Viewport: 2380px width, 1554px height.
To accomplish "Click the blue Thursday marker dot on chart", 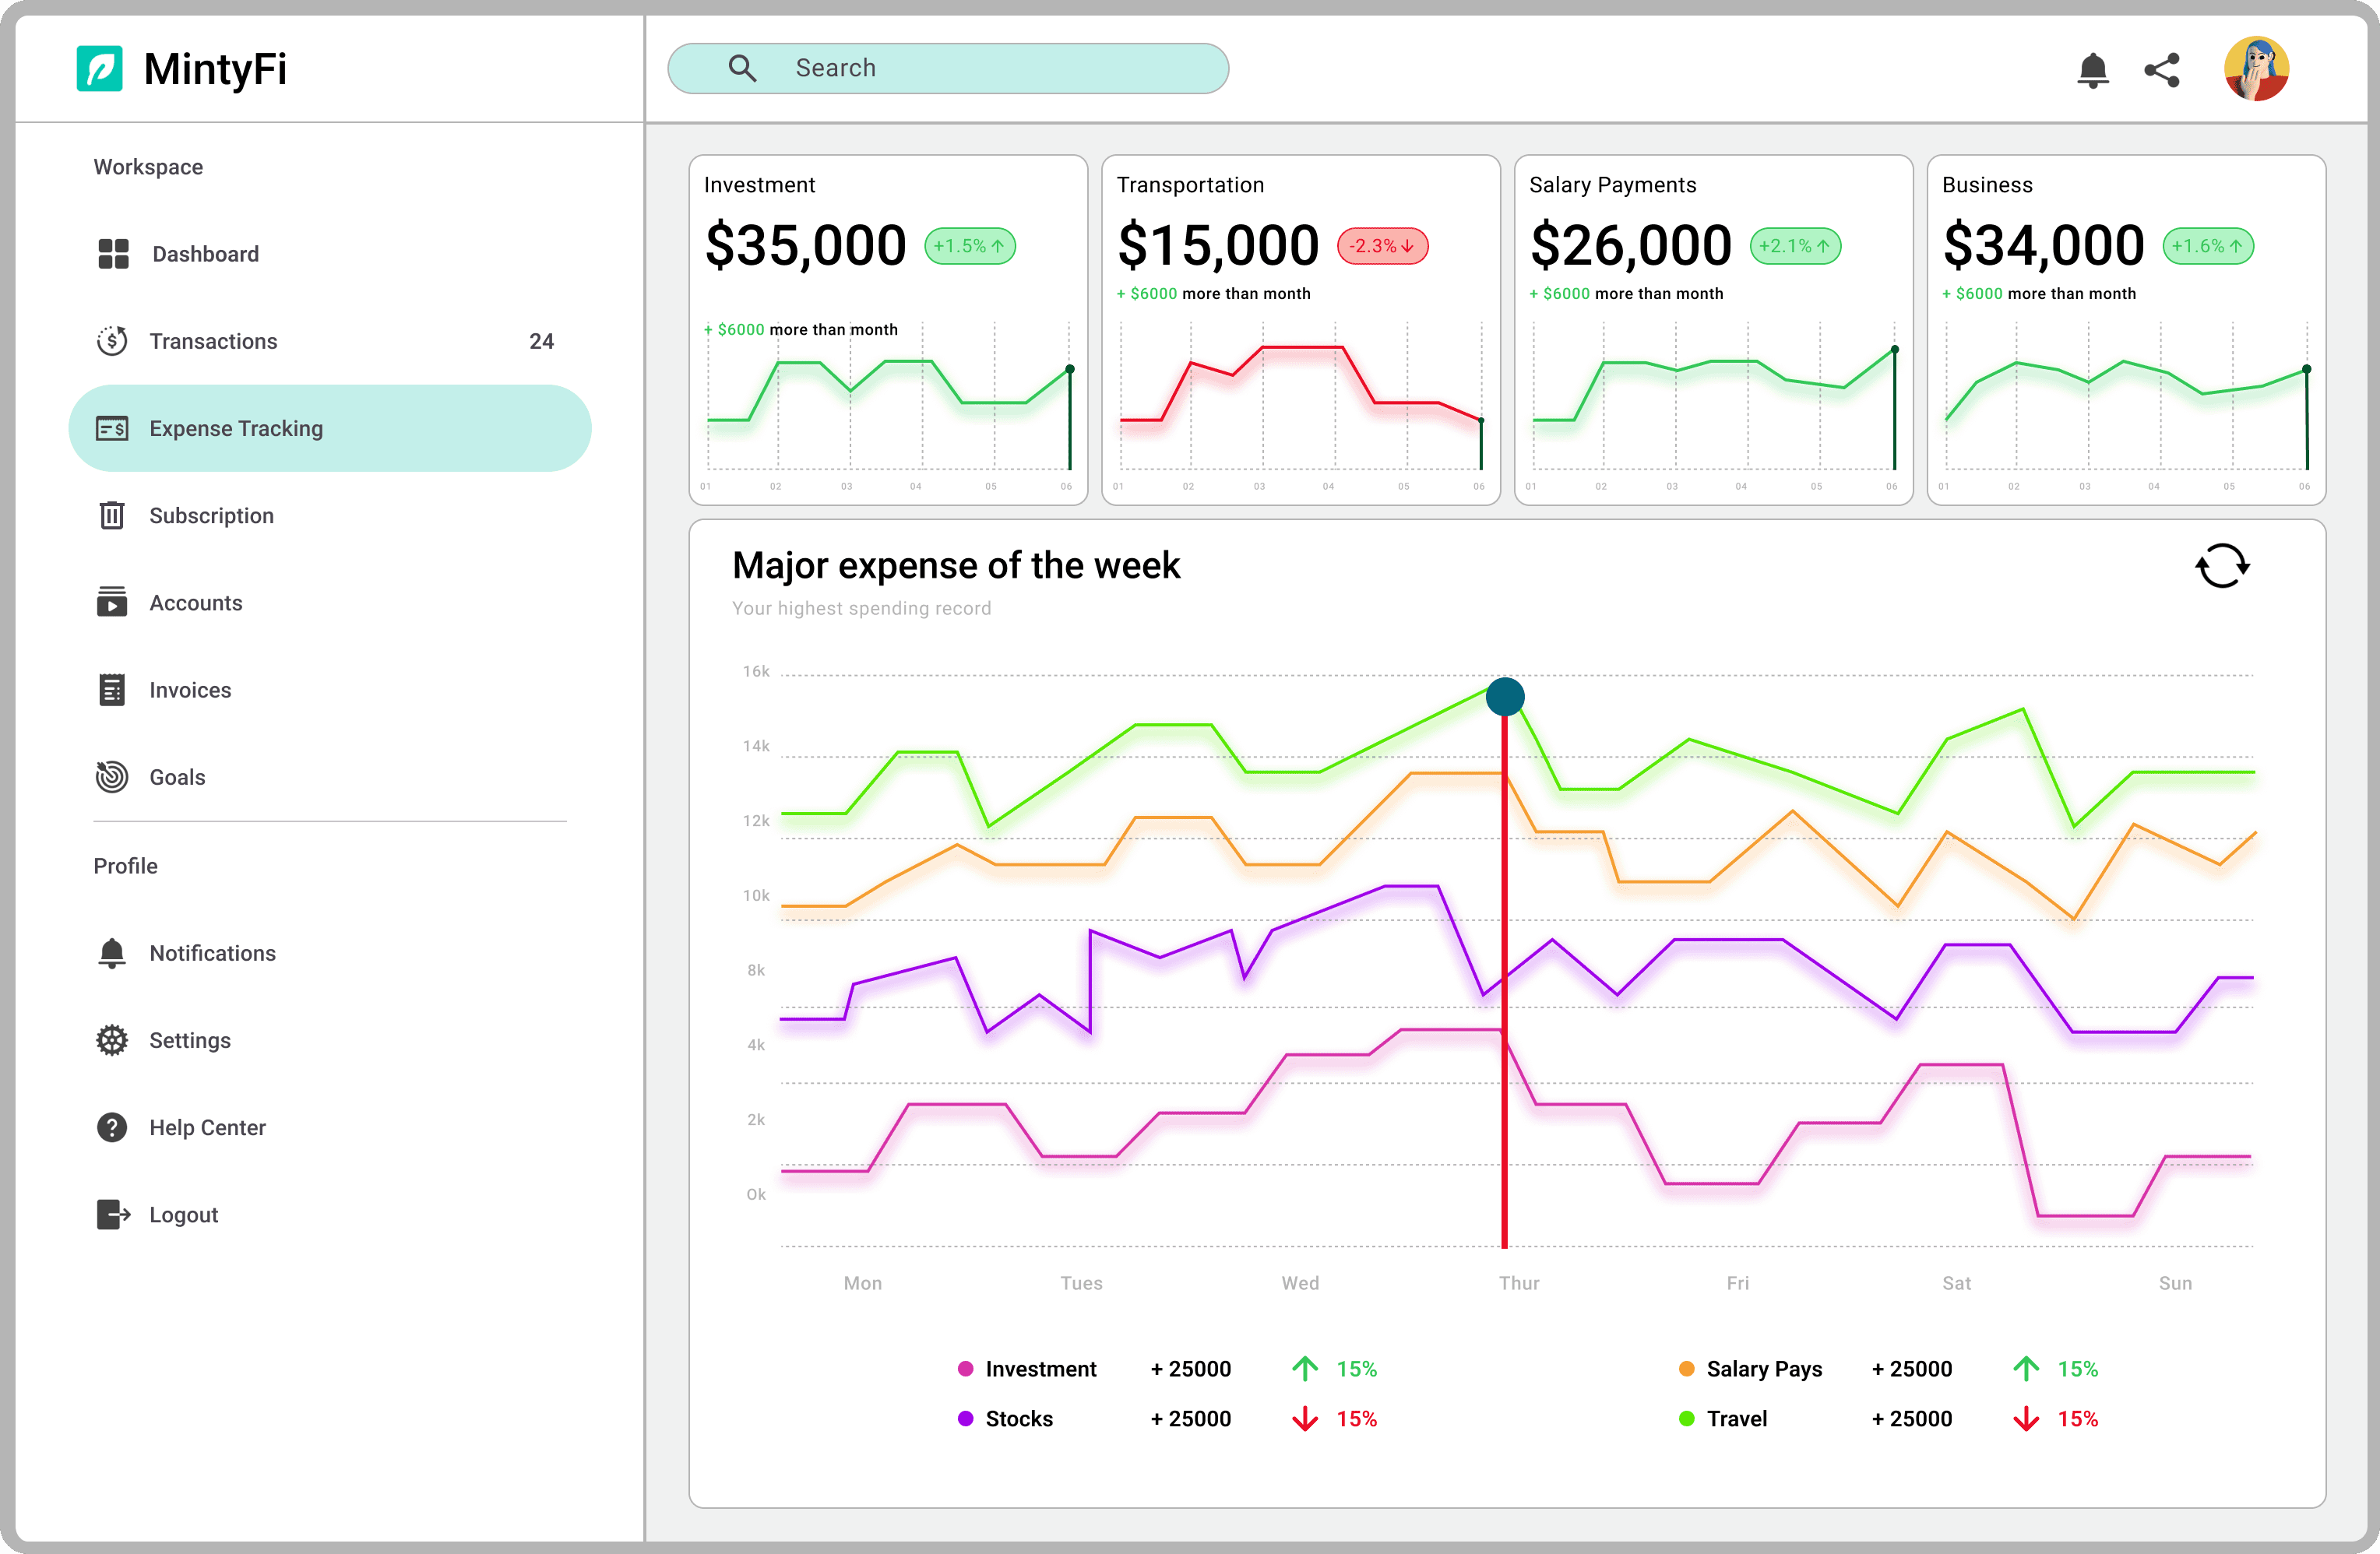I will coord(1505,696).
